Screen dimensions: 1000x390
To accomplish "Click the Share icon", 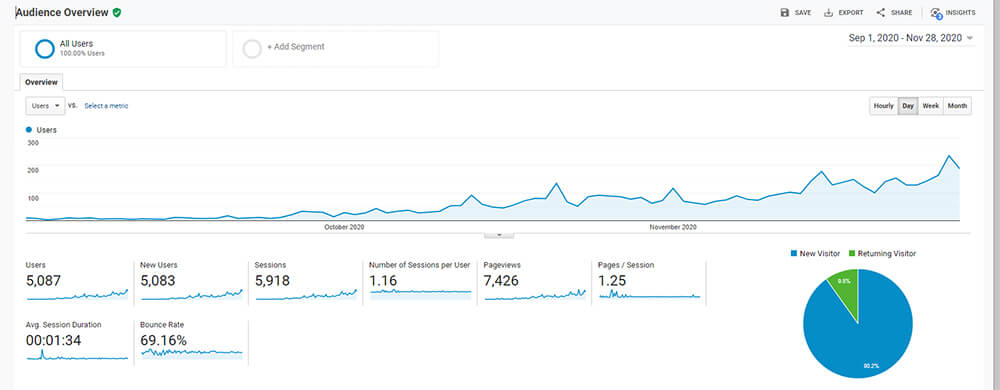I will 881,13.
